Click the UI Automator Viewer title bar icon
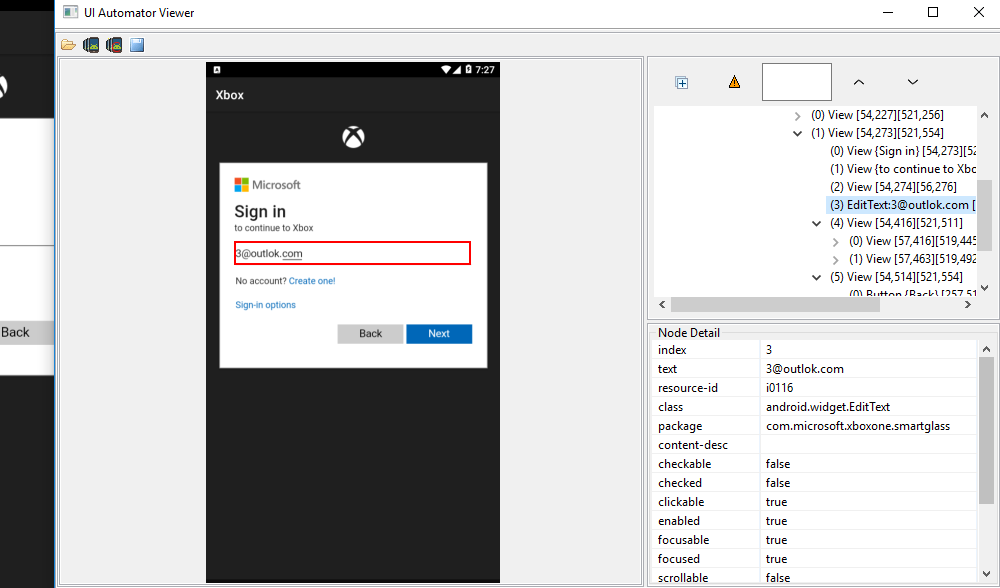The height and width of the screenshot is (588, 1000). click(x=71, y=12)
